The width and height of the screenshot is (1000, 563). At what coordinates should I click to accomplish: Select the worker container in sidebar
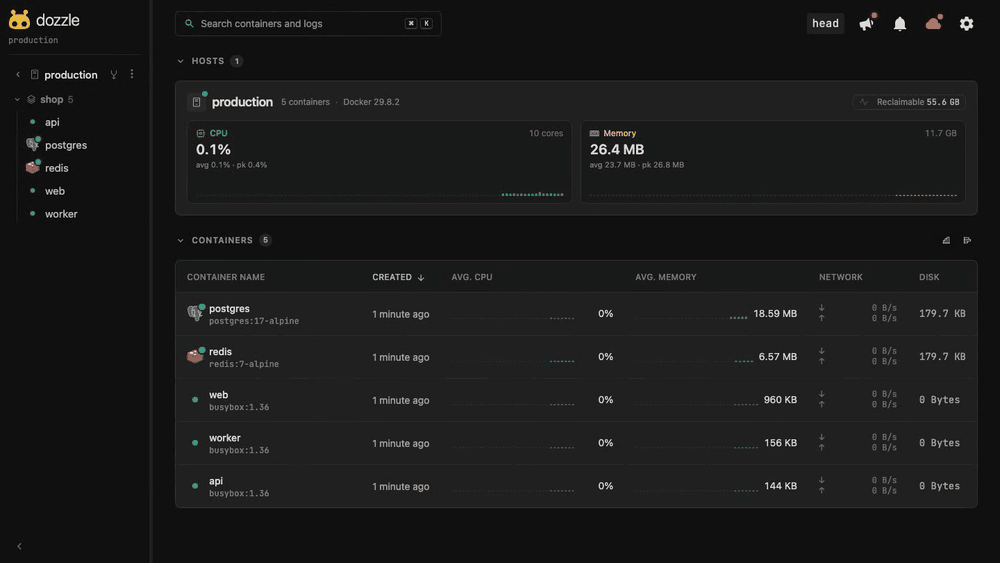tap(61, 214)
